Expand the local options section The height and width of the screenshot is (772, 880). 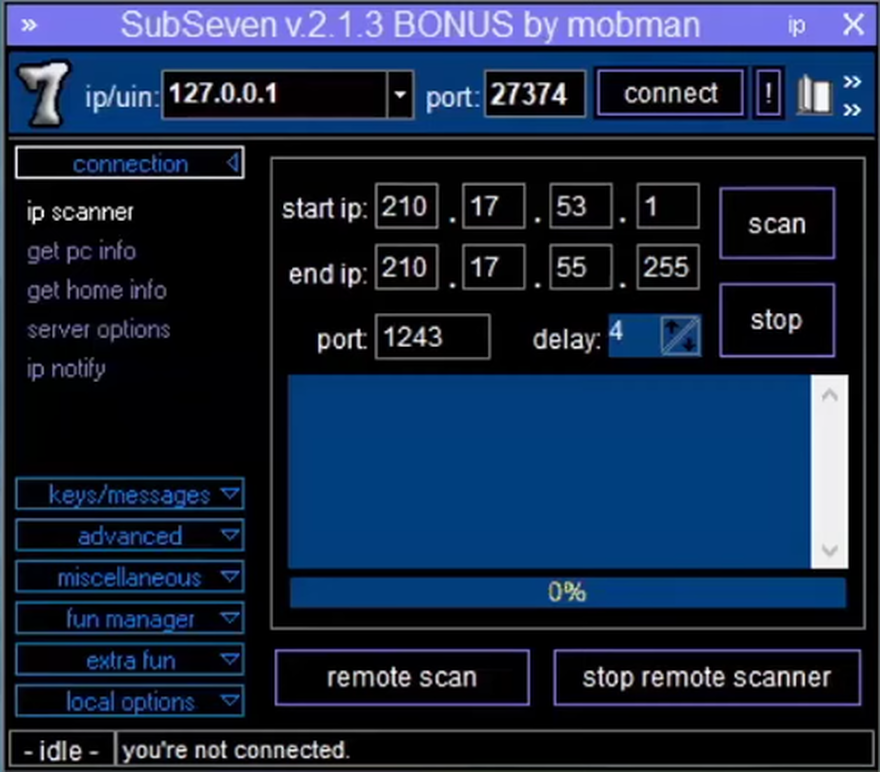130,701
